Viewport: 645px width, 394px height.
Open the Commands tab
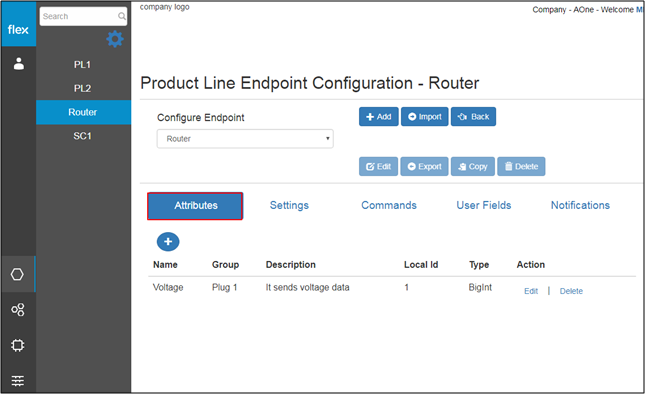click(389, 205)
